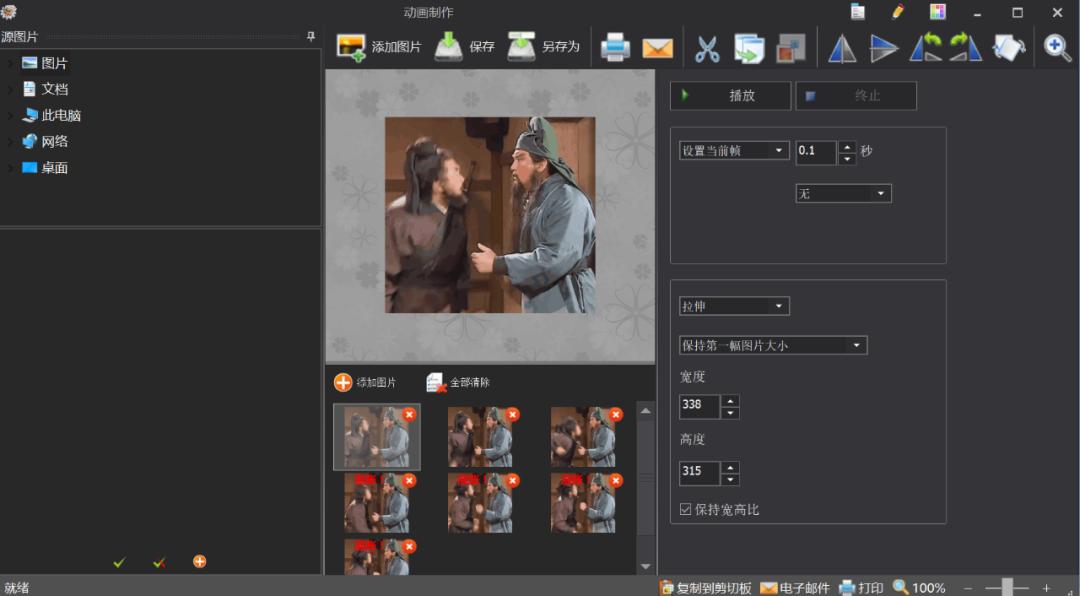
Task: Expand the 图片 folder tree node
Action: click(x=10, y=63)
